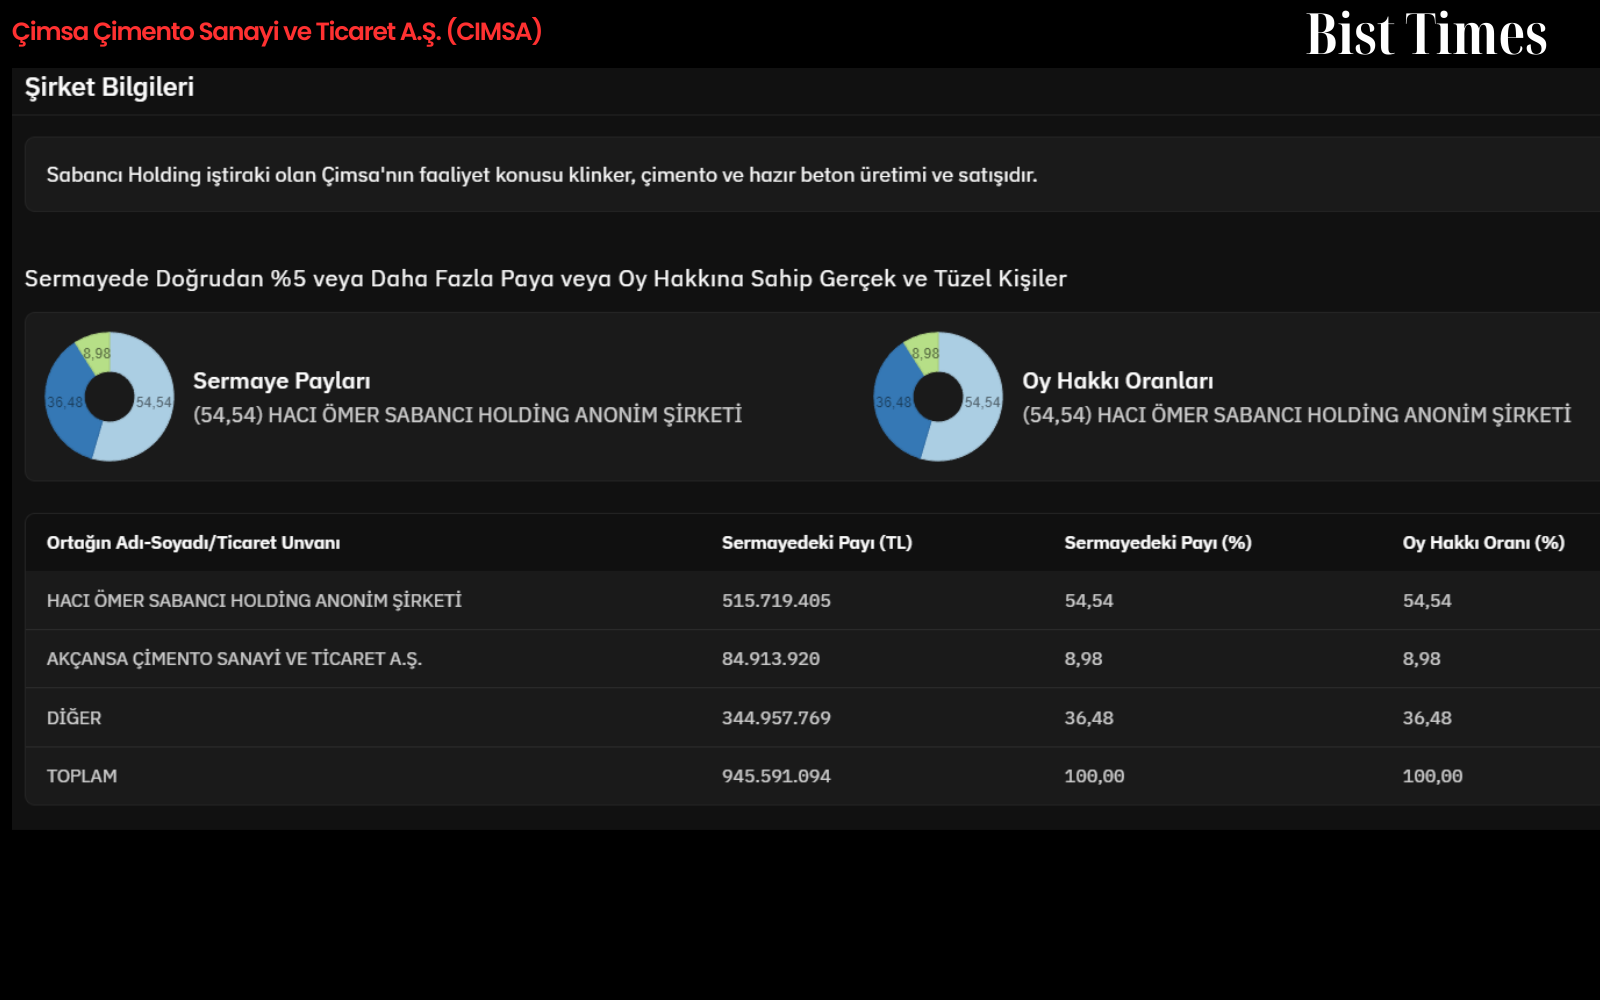Click the 8,98 value in Oy Hakkı Oranı (%) column
Viewport: 1600px width, 1000px height.
1422,659
